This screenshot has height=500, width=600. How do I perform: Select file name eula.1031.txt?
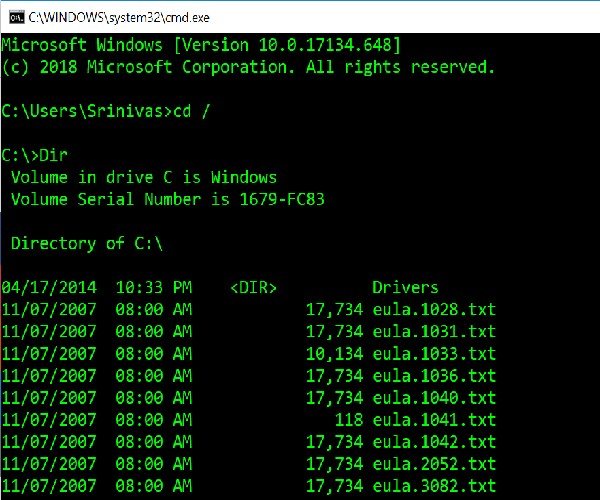point(434,331)
